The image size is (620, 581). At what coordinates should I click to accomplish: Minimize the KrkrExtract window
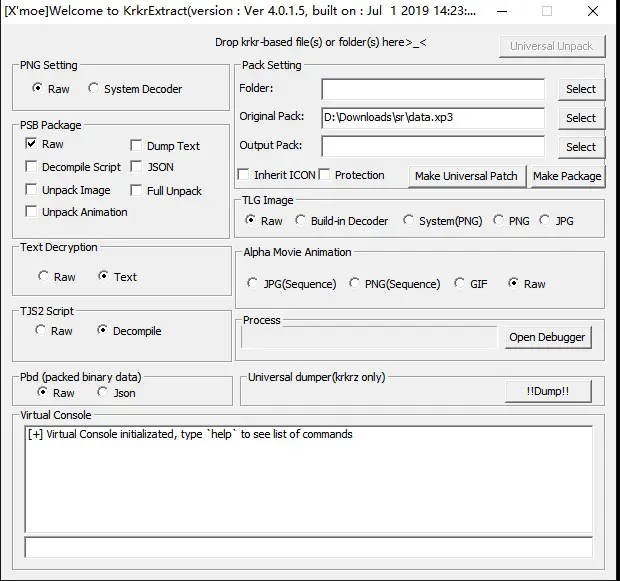pyautogui.click(x=502, y=11)
